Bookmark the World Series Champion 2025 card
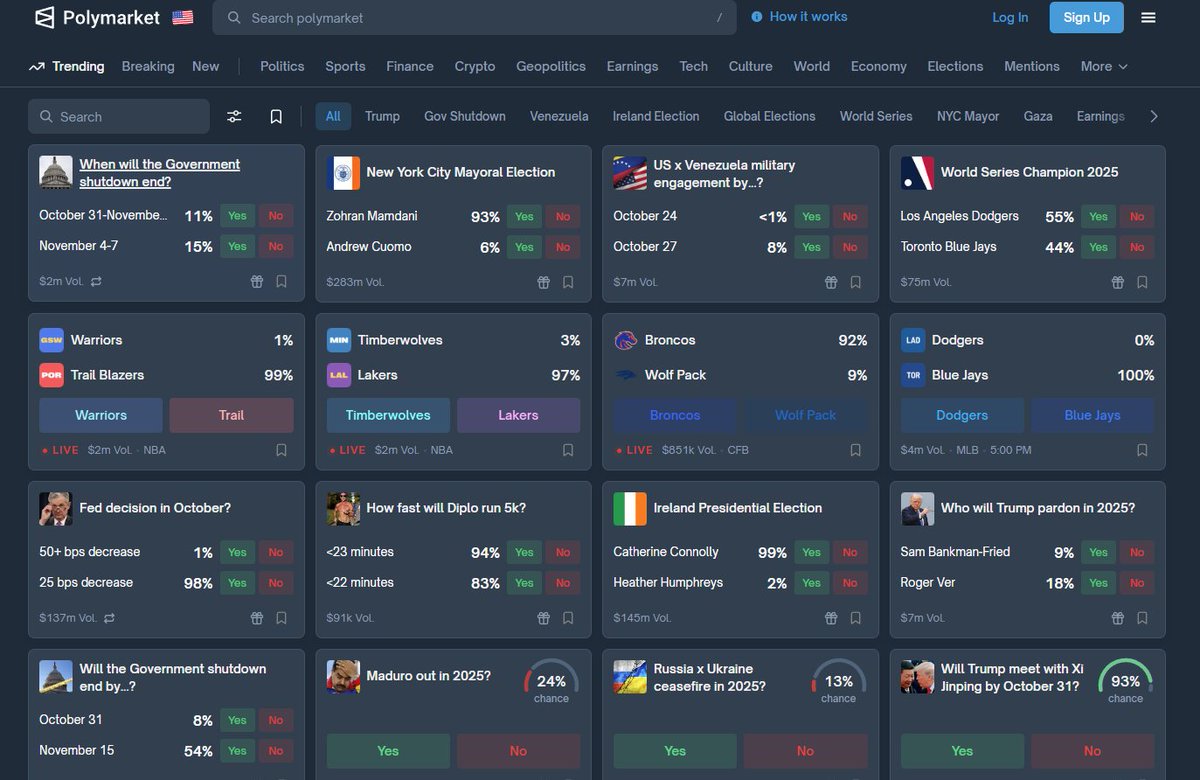The height and width of the screenshot is (780, 1200). point(1142,282)
